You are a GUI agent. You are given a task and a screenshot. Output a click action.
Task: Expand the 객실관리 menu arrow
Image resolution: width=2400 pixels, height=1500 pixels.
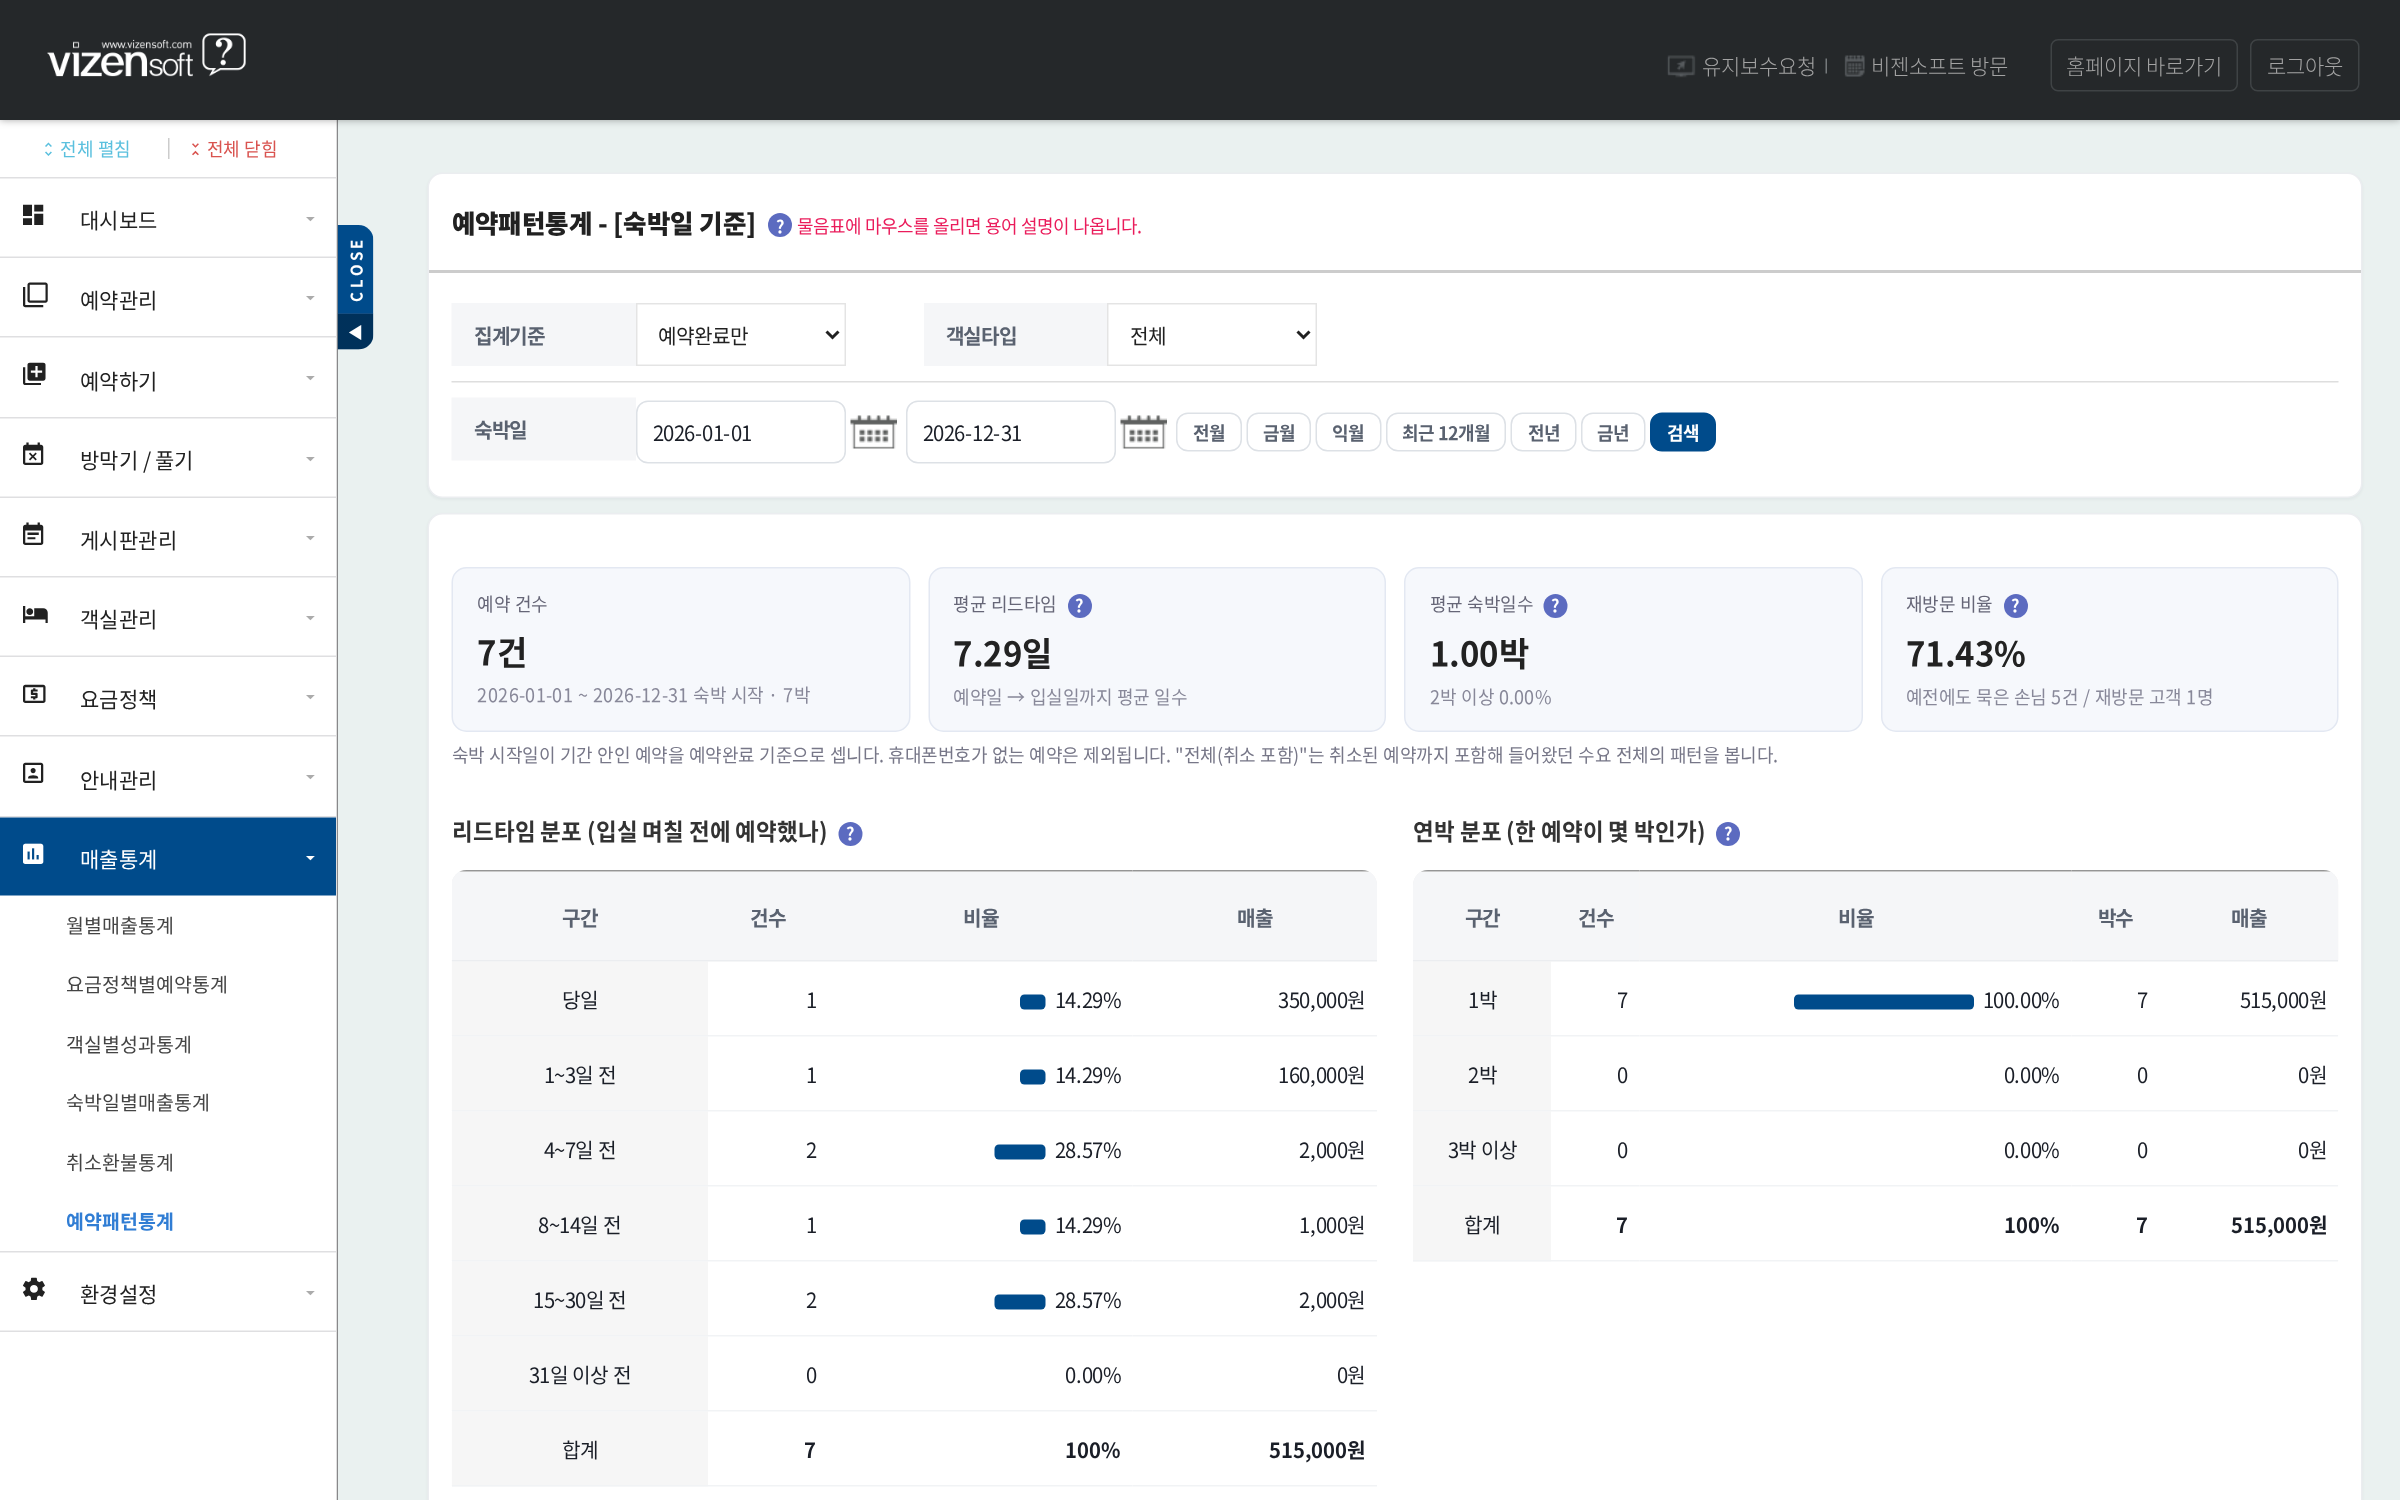coord(310,618)
